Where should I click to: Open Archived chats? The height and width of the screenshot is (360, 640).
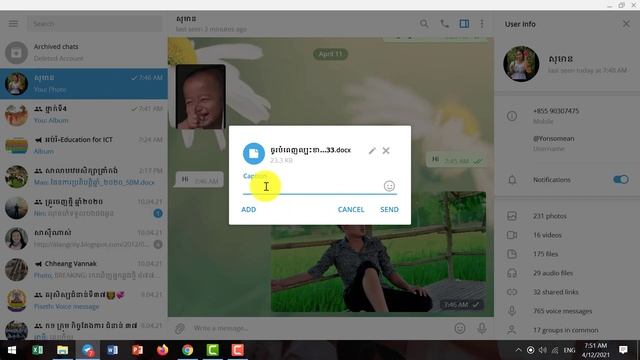coord(84,52)
